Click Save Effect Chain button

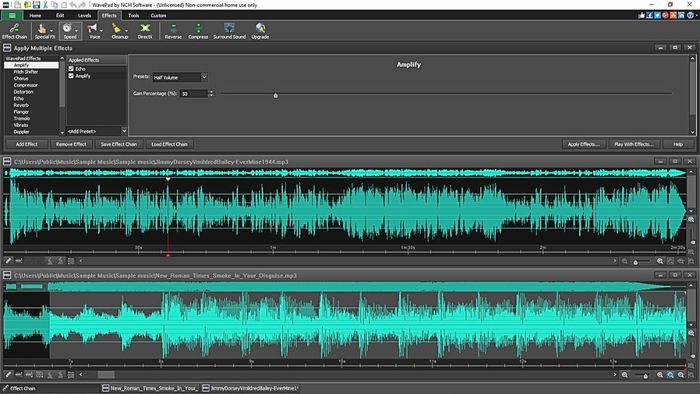point(119,144)
